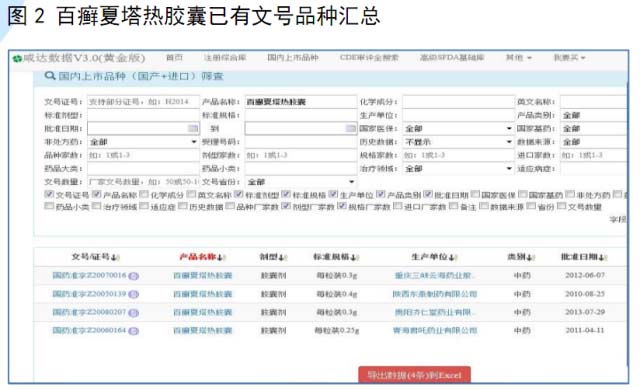Open license link 国药准字Z20070016
Image resolution: width=640 pixels, height=389 pixels.
[x=89, y=276]
